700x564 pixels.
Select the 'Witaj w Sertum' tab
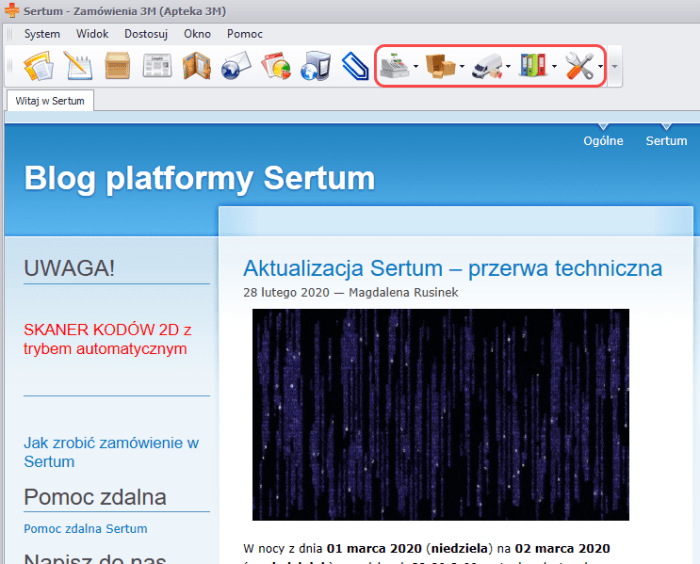(x=50, y=101)
